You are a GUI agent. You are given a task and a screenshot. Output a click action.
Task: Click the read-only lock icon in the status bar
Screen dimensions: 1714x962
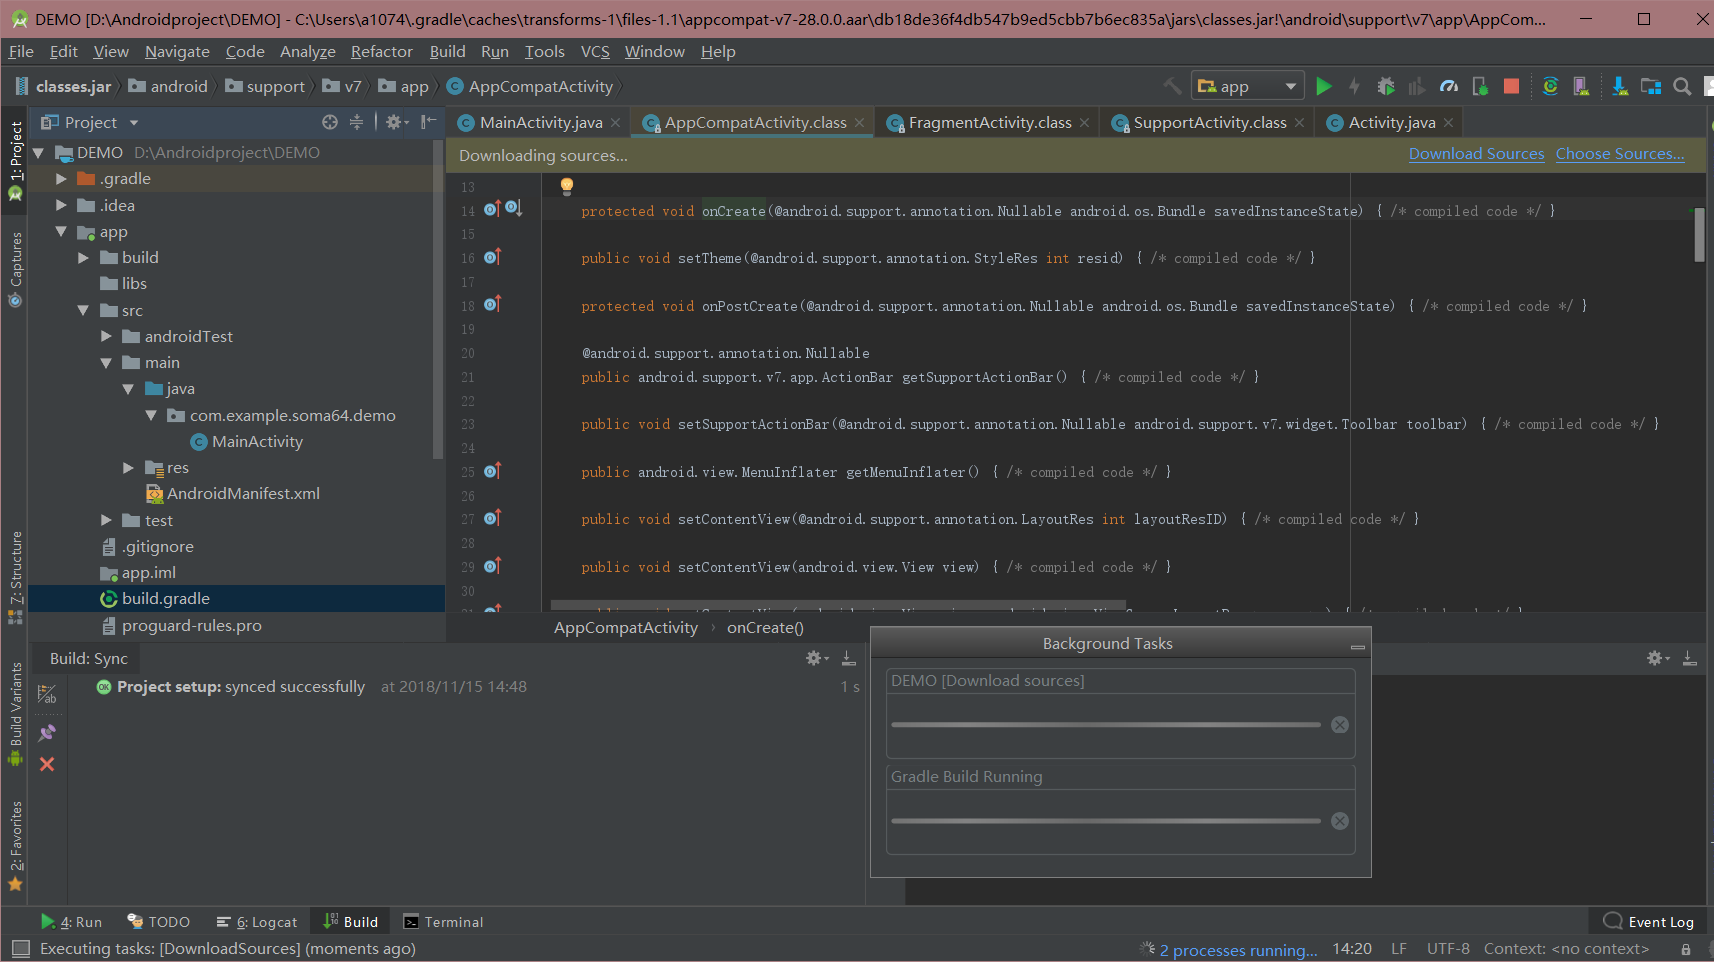tap(1686, 949)
